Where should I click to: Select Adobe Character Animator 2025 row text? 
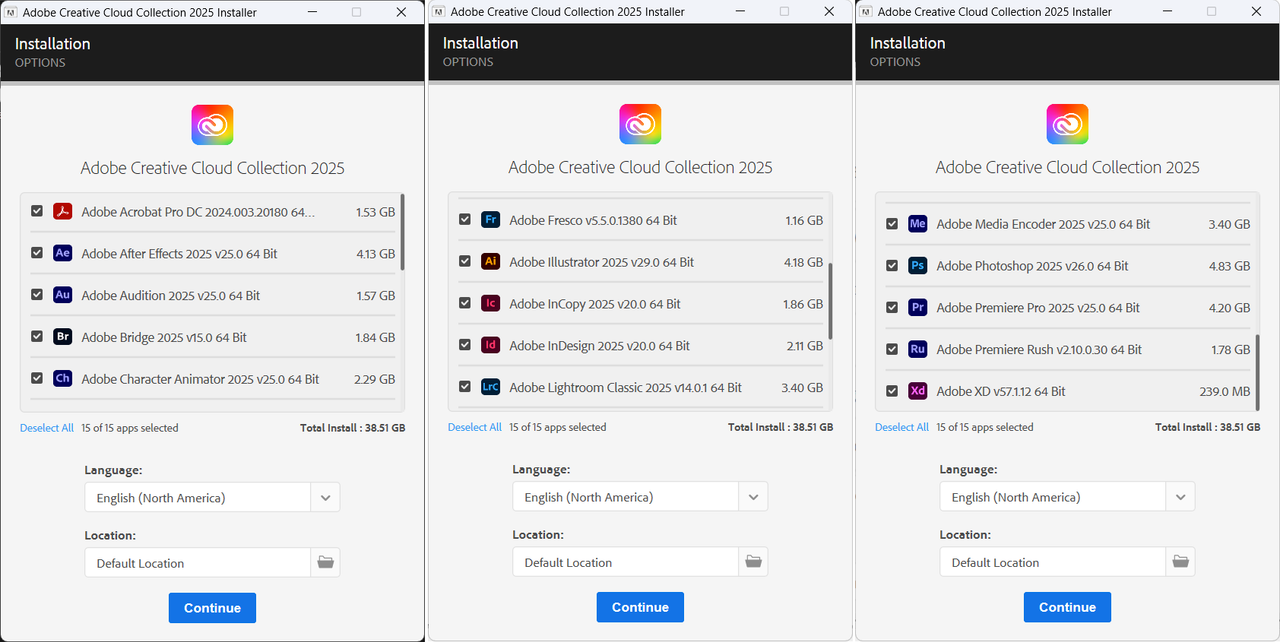point(200,379)
